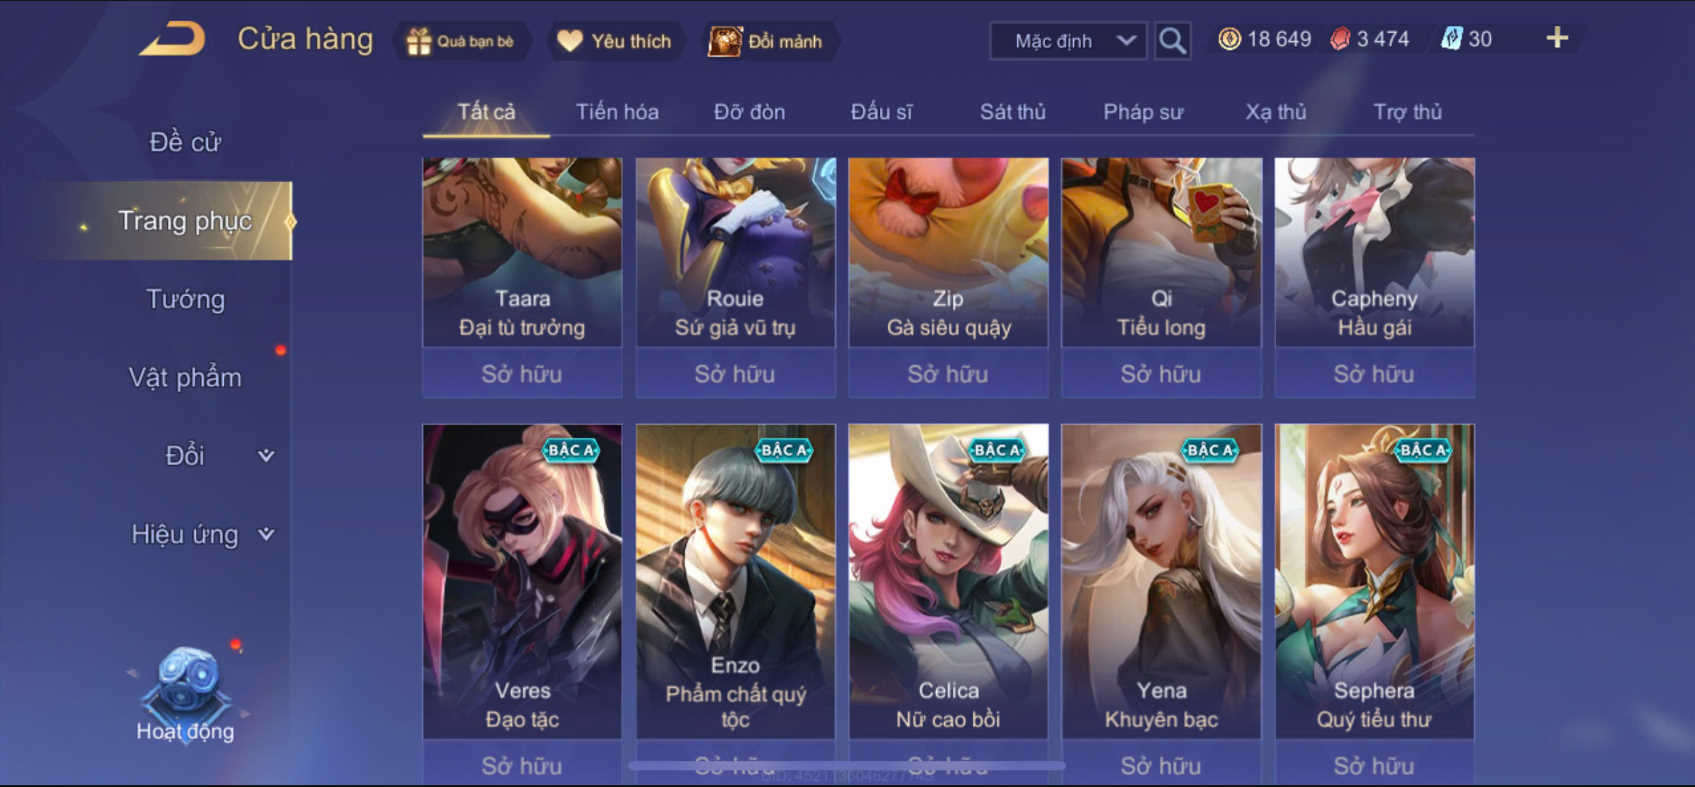Tap the back arrow icon

pos(173,39)
